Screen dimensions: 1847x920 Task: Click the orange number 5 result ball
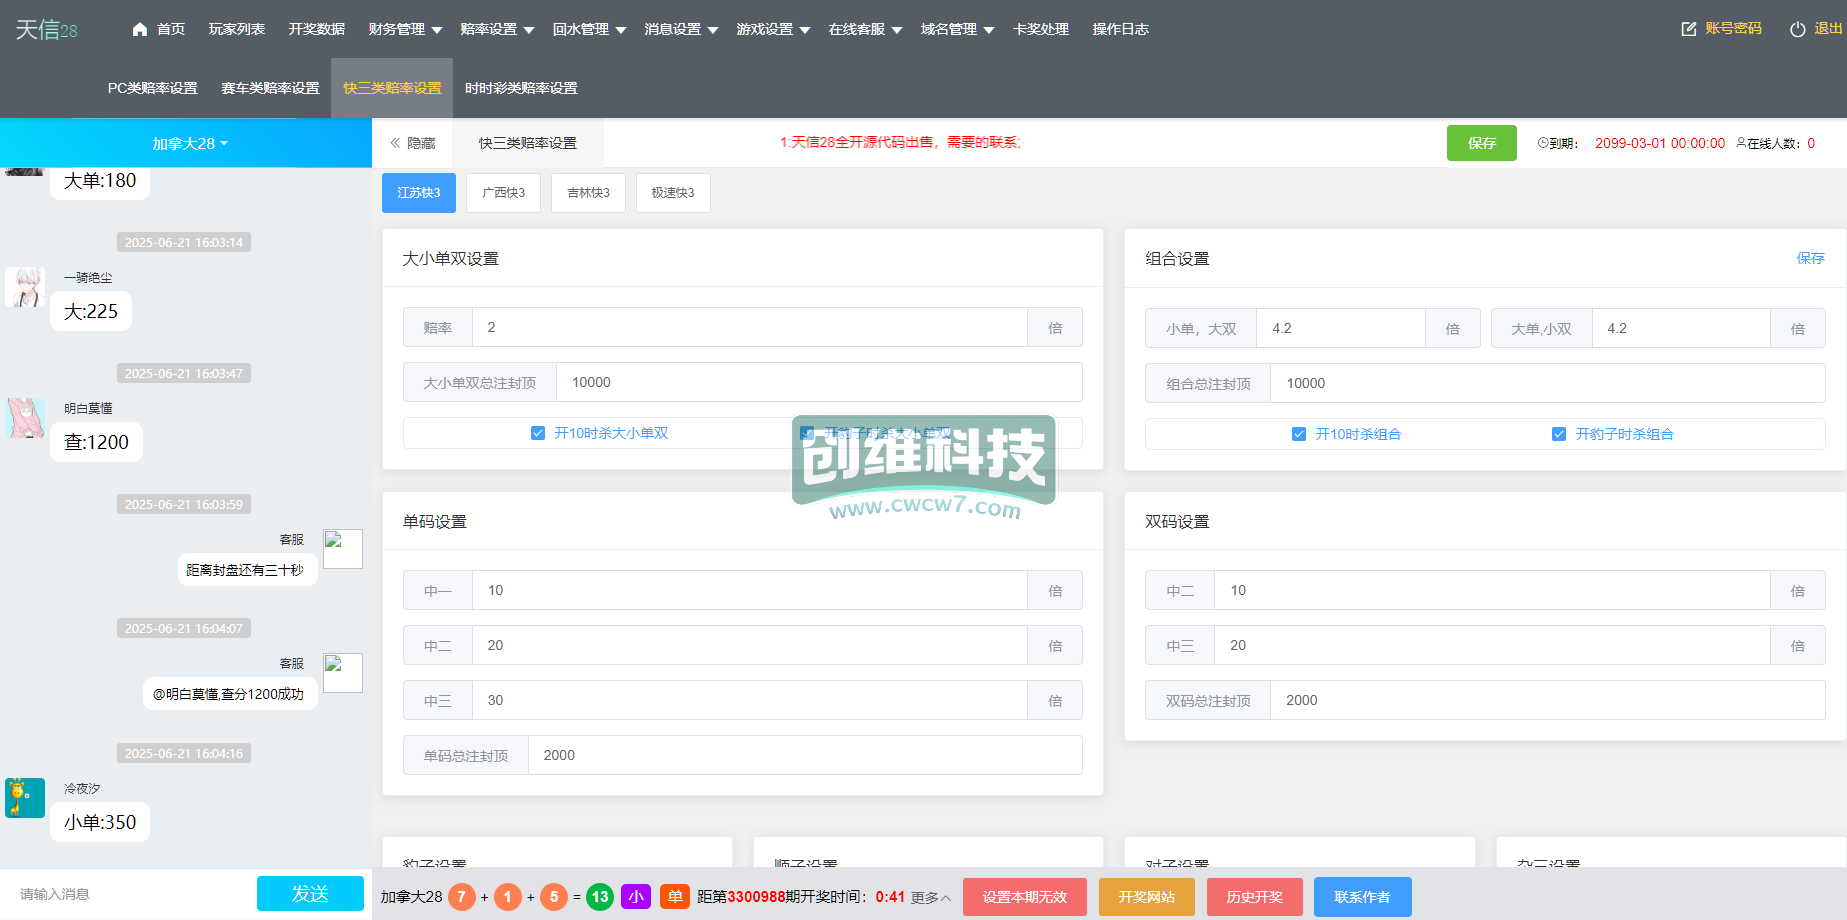point(554,897)
